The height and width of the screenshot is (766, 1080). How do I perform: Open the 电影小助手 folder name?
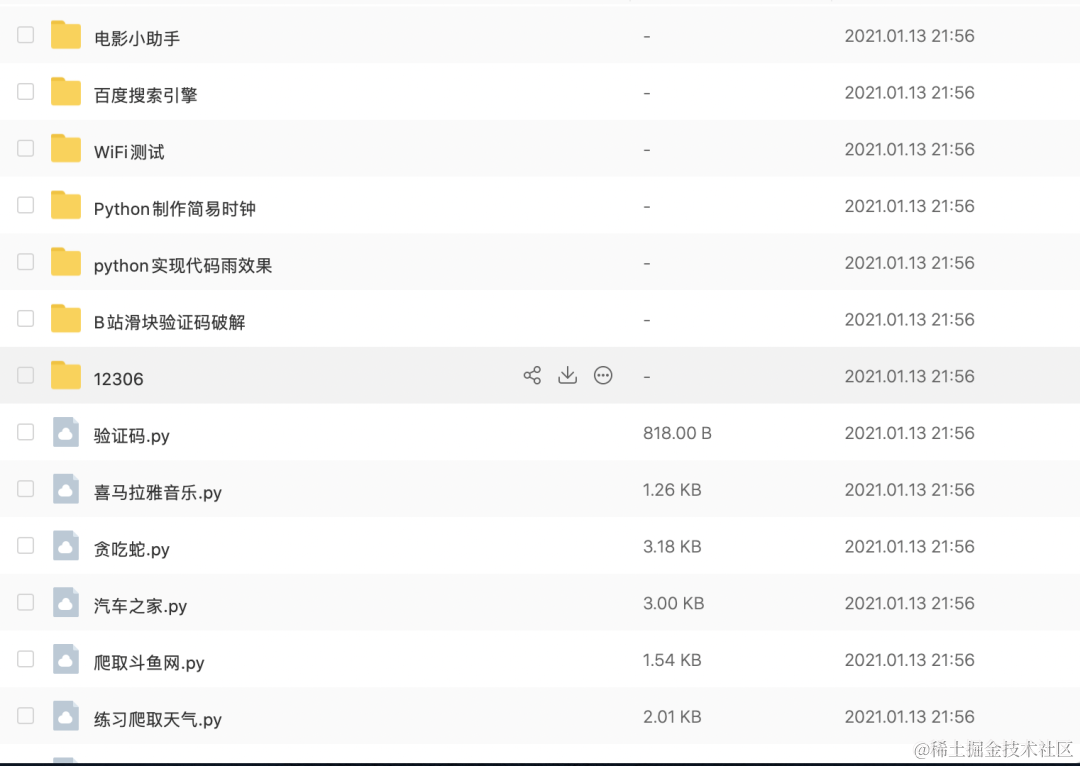pyautogui.click(x=137, y=39)
